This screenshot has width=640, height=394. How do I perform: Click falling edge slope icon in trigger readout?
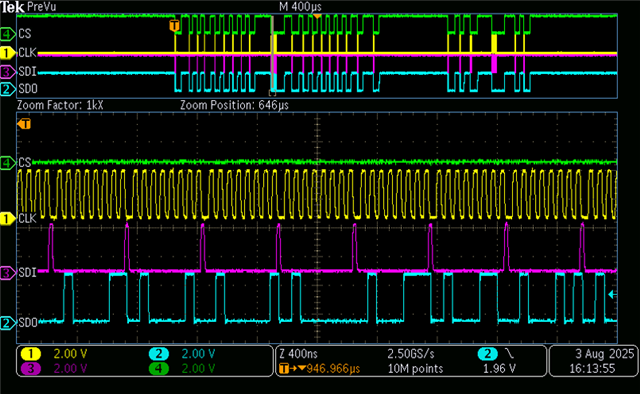point(509,354)
